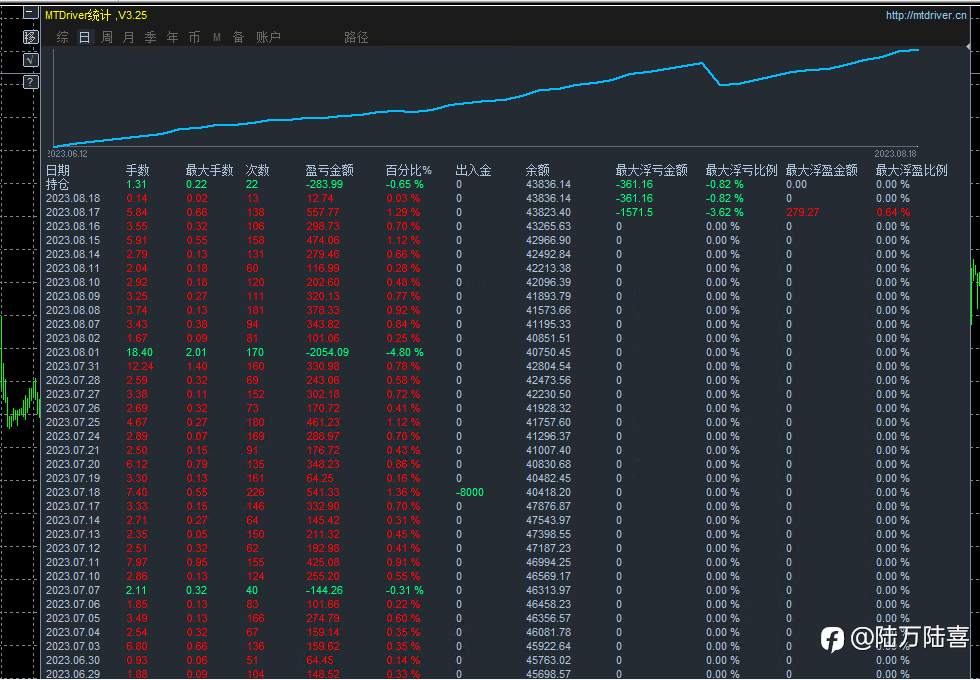Click the 最大浮亏金额 column header
Image resolution: width=980 pixels, height=680 pixels.
click(x=651, y=170)
